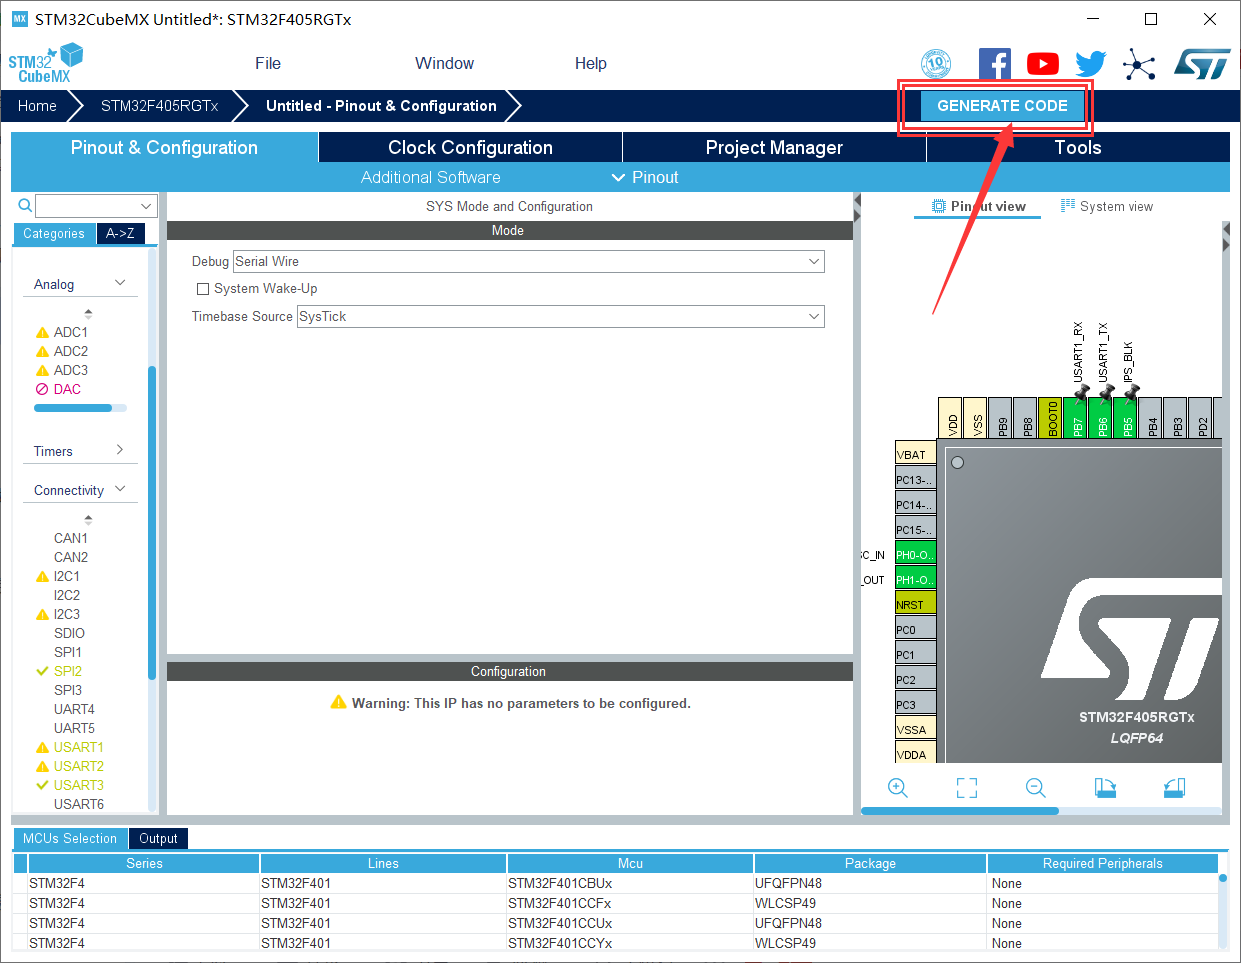Switch to the Clock Configuration tab

(470, 147)
